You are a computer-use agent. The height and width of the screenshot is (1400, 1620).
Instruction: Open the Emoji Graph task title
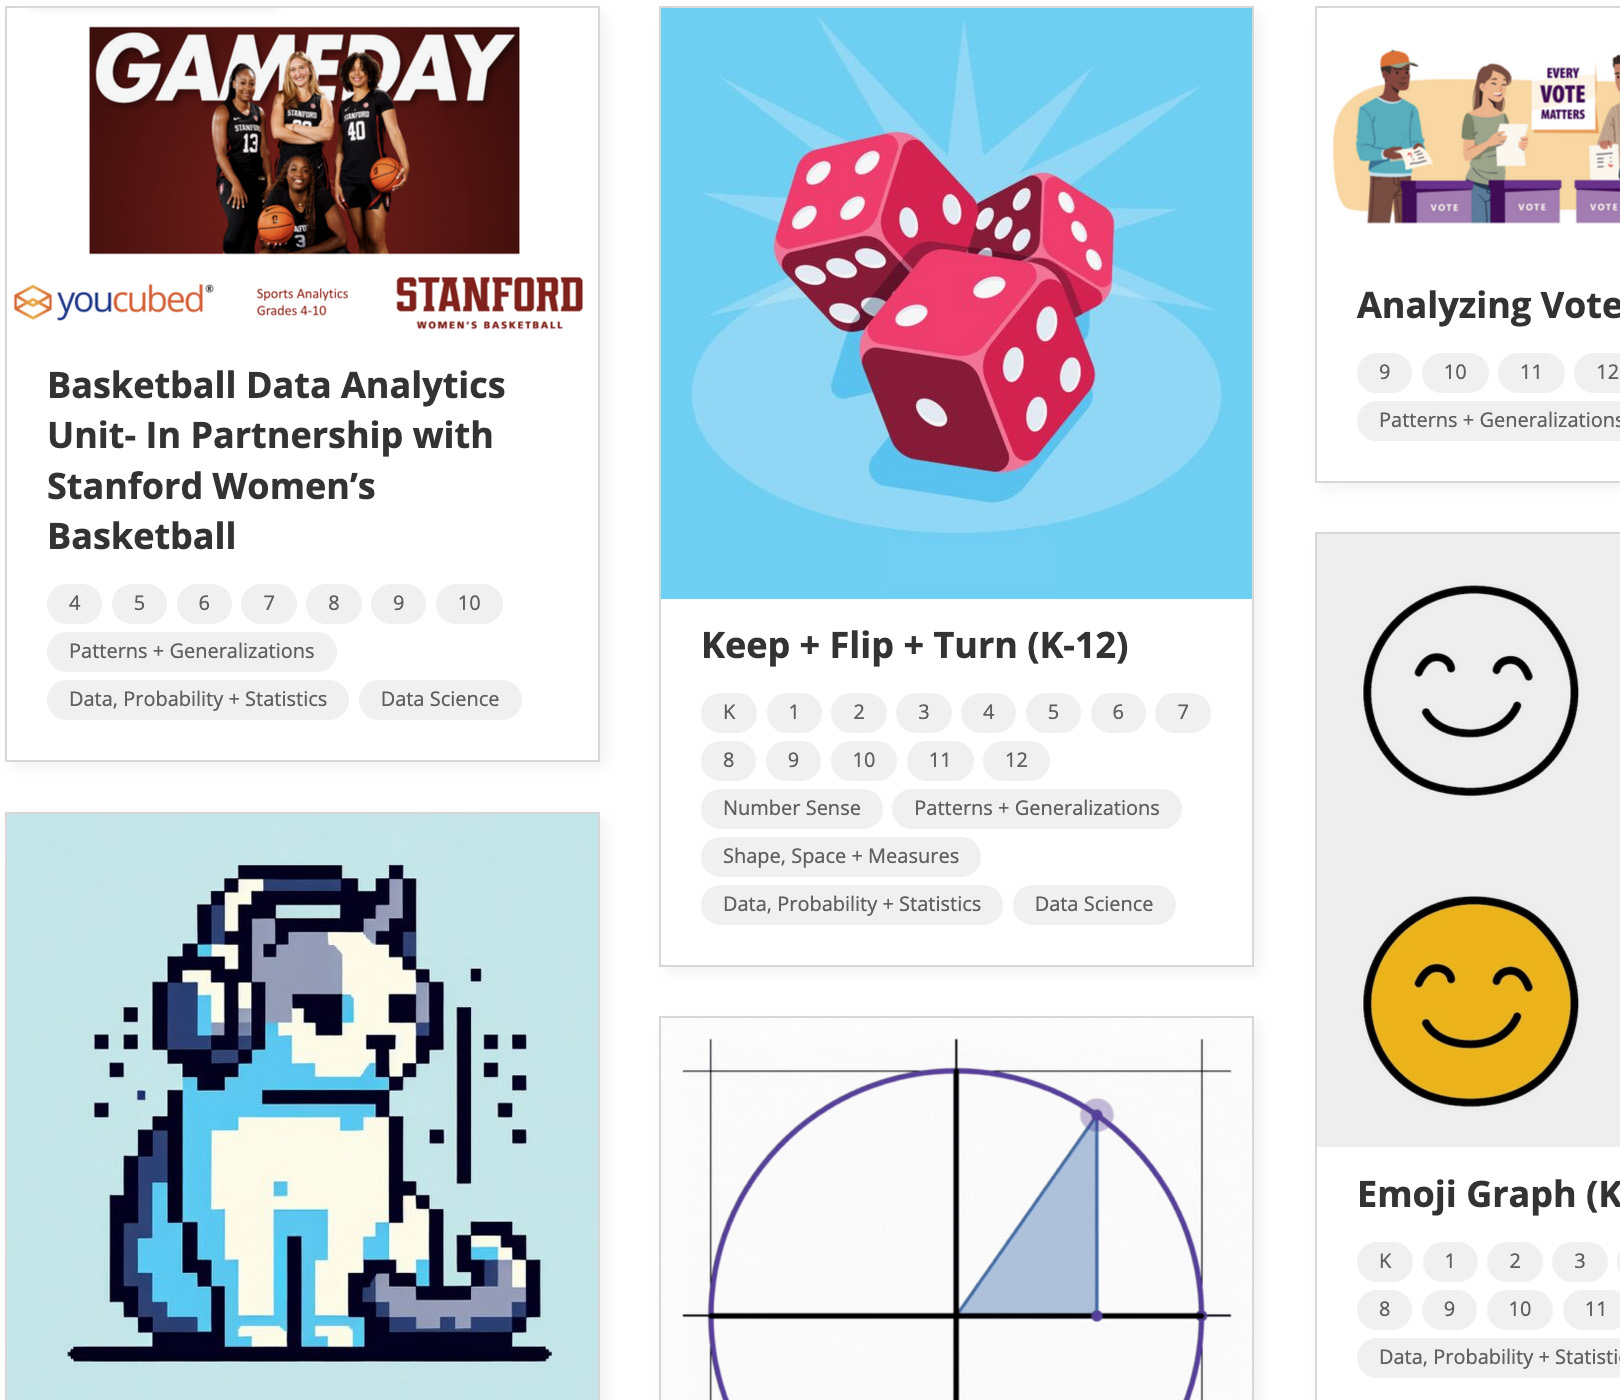[1488, 1194]
